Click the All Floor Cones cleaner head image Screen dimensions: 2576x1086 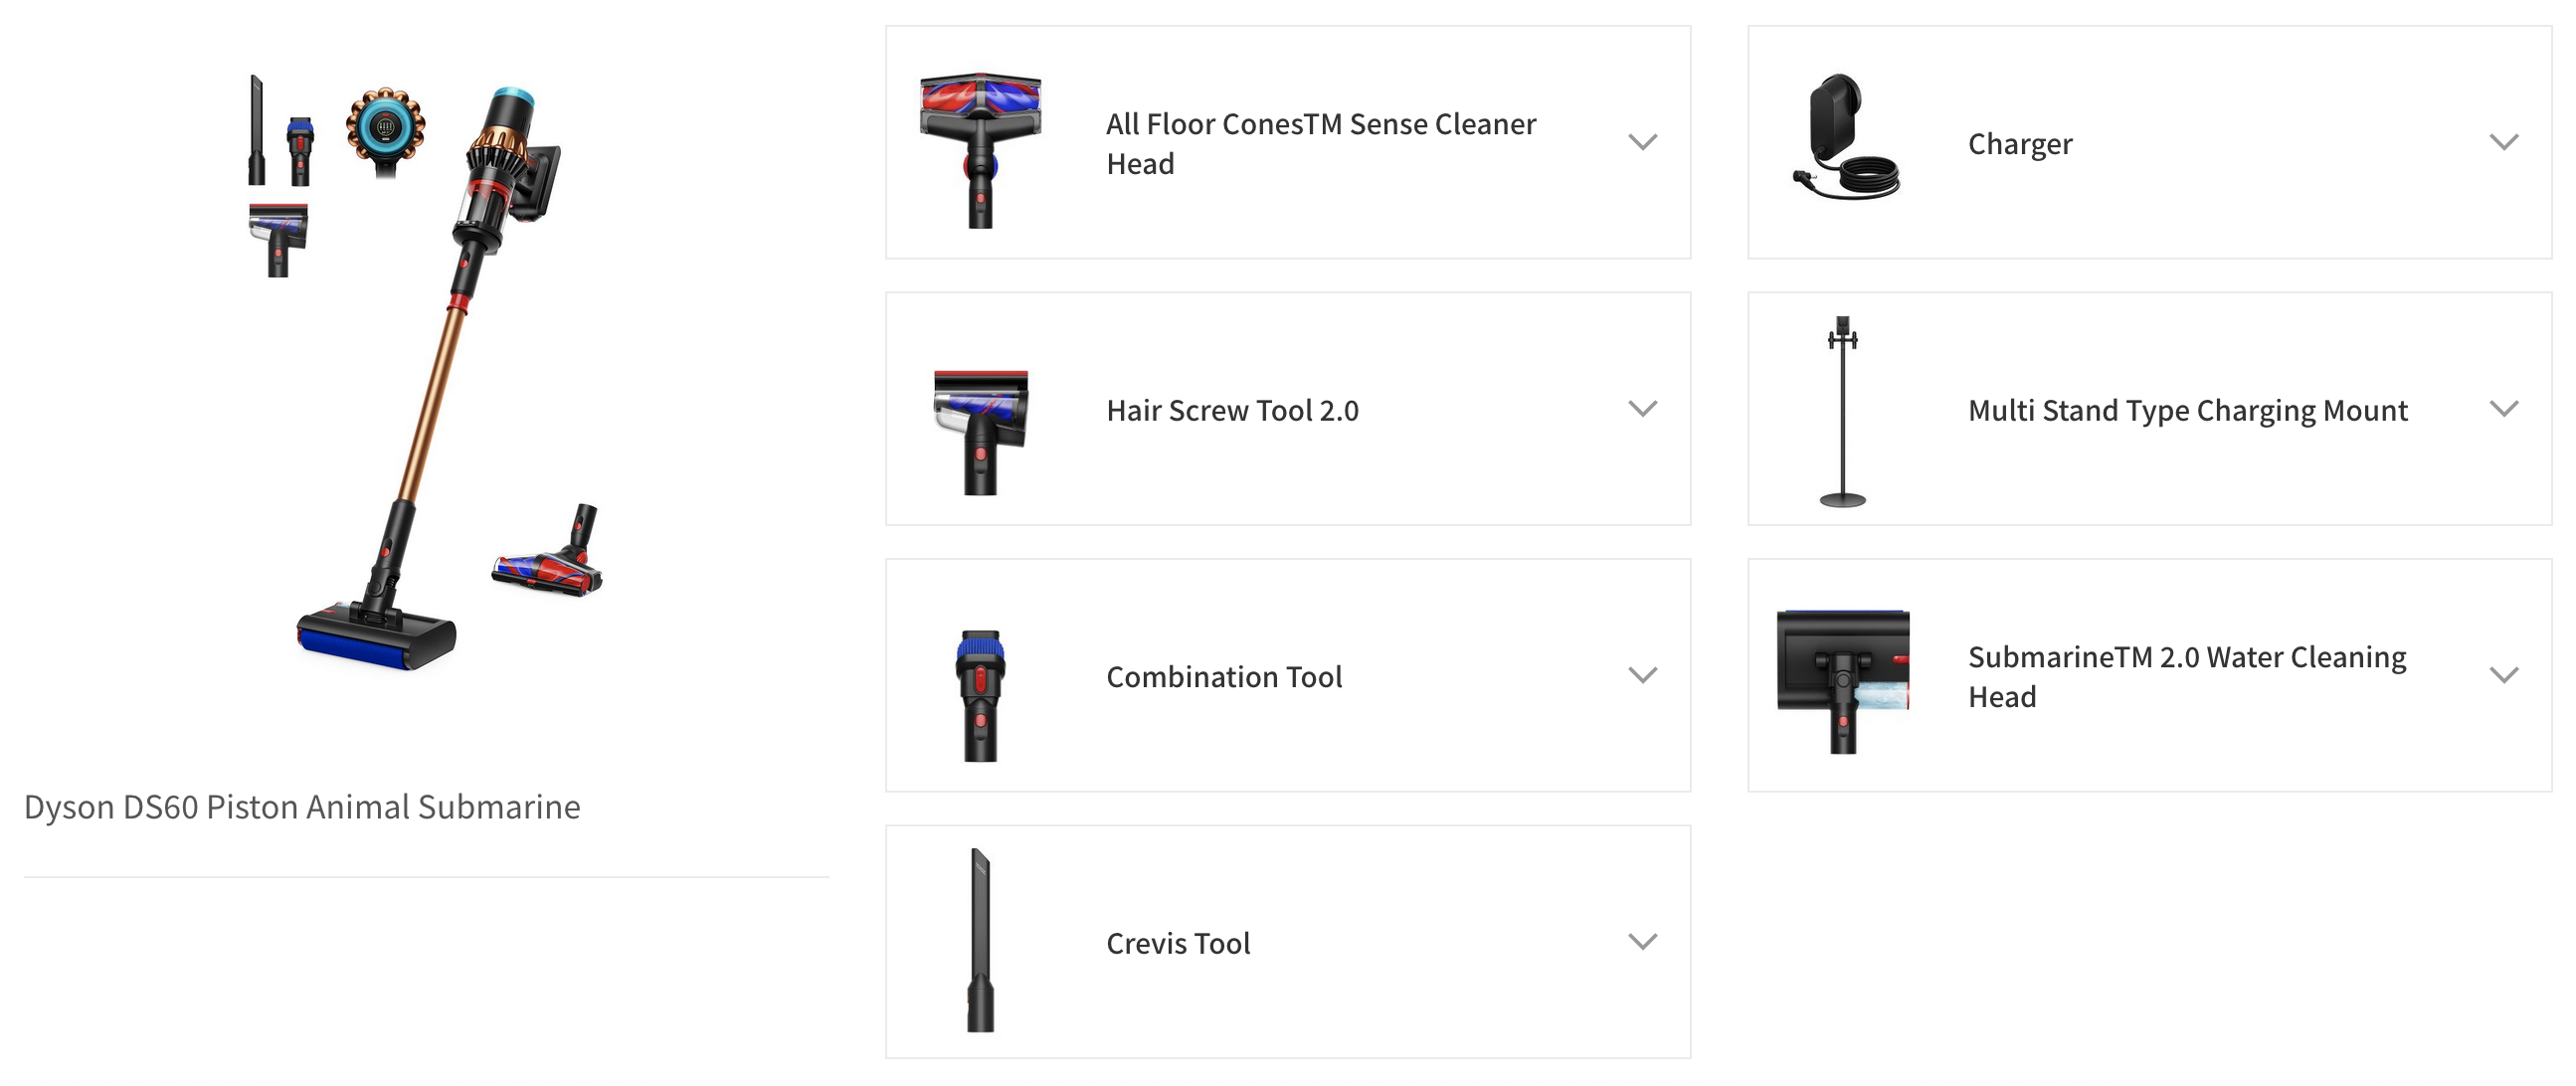tap(980, 148)
